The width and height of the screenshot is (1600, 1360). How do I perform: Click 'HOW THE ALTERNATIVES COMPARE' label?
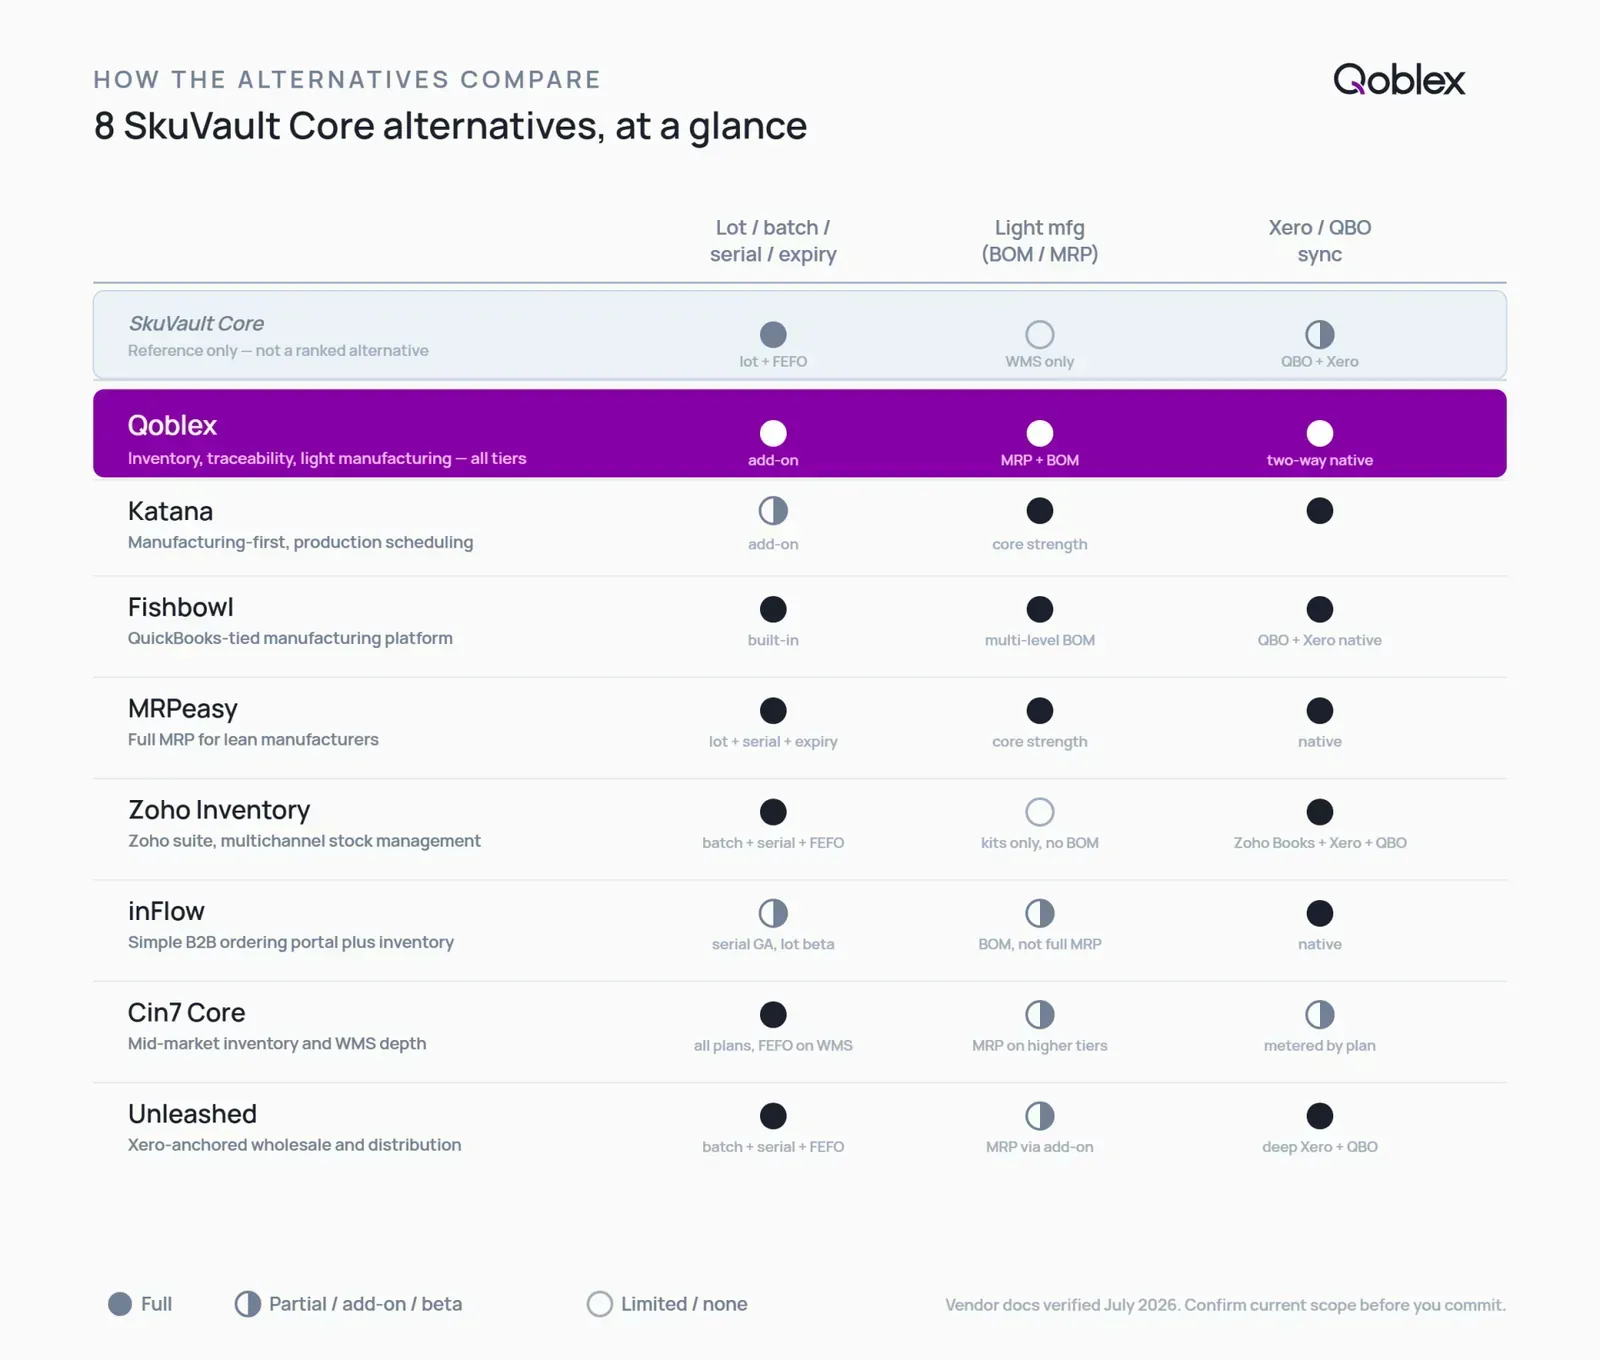coord(347,79)
